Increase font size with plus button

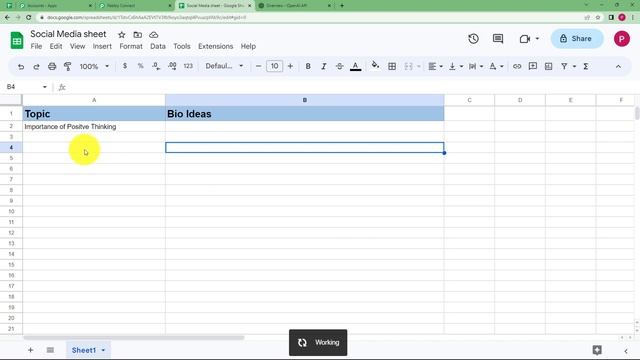pyautogui.click(x=290, y=66)
